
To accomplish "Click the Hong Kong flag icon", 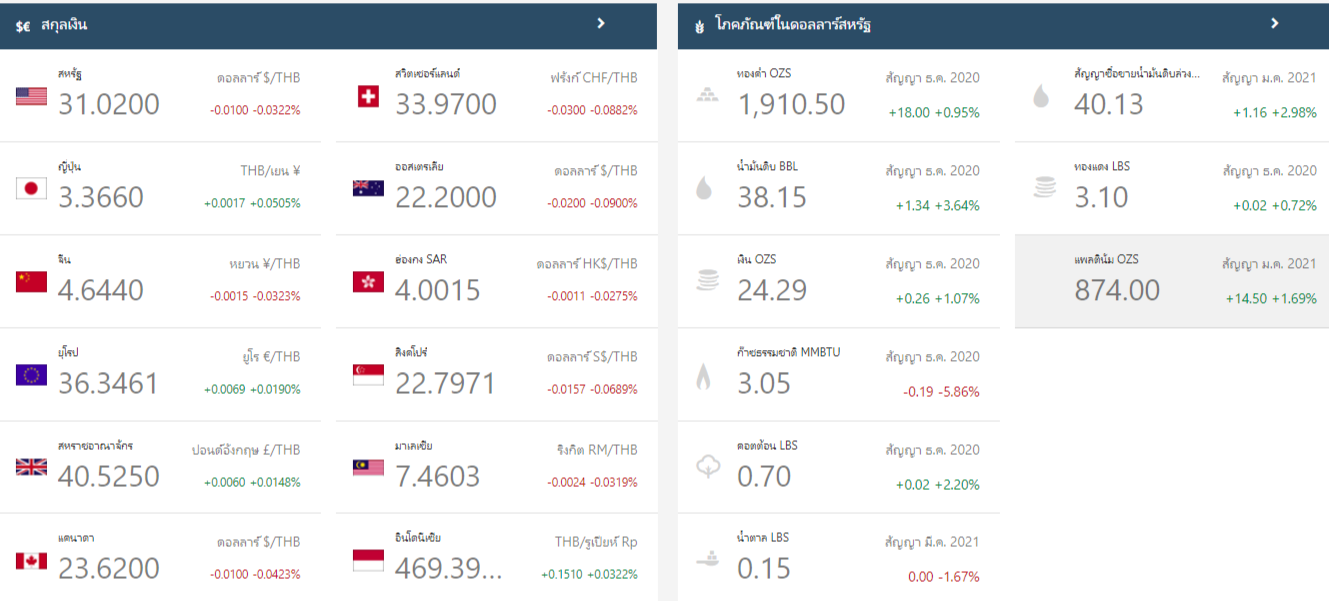I will 368,282.
